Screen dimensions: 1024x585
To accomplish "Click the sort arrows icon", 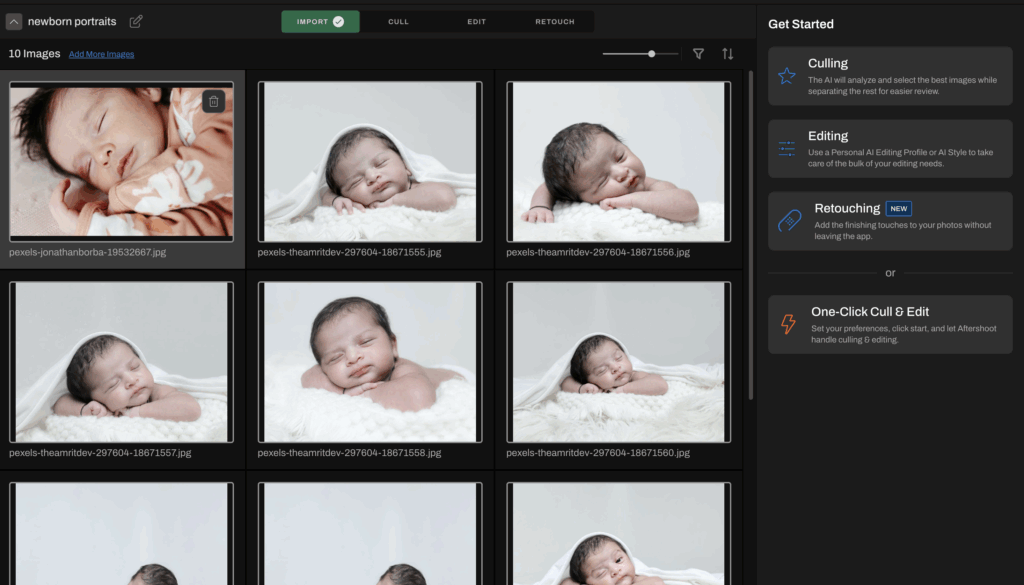I will pos(728,54).
